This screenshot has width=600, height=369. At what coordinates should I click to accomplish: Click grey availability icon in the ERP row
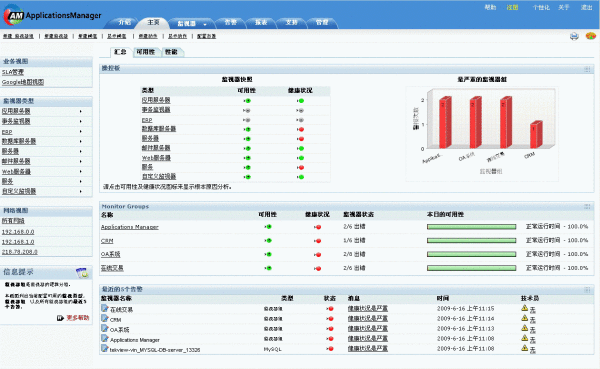coord(247,120)
